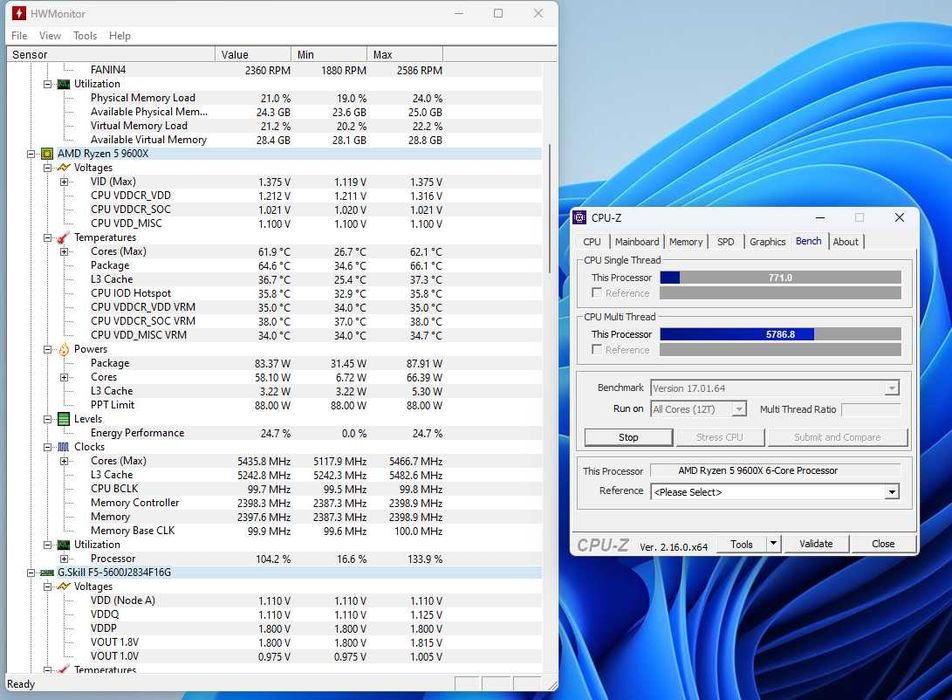
Task: Click the HWMonitor lightning app icon in title bar
Action: point(19,13)
